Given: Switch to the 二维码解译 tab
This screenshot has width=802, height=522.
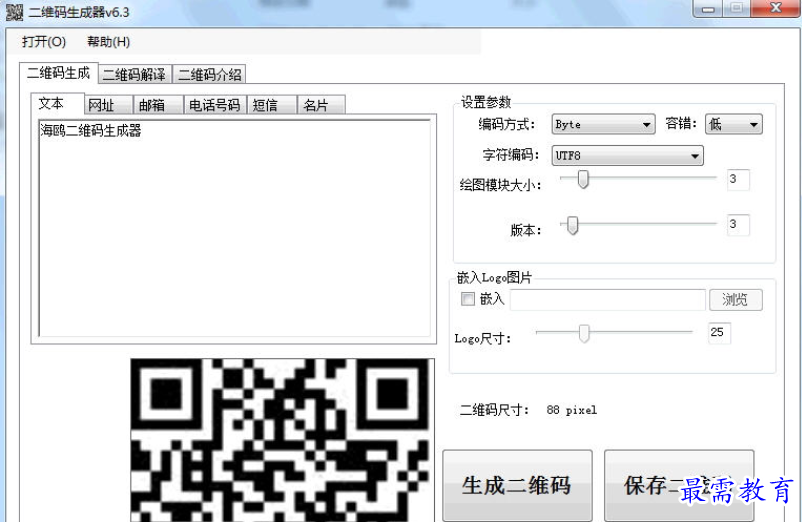Looking at the screenshot, I should click(135, 75).
